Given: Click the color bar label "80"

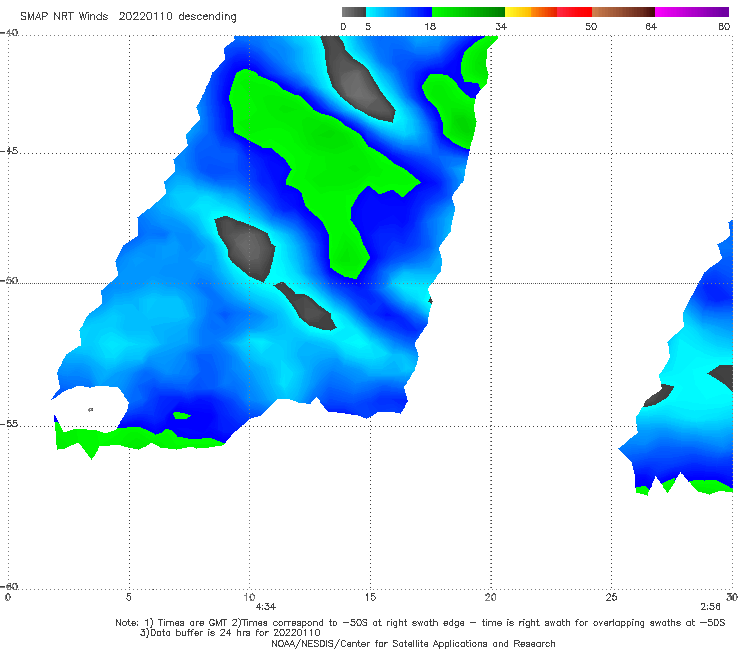Looking at the screenshot, I should click(724, 26).
